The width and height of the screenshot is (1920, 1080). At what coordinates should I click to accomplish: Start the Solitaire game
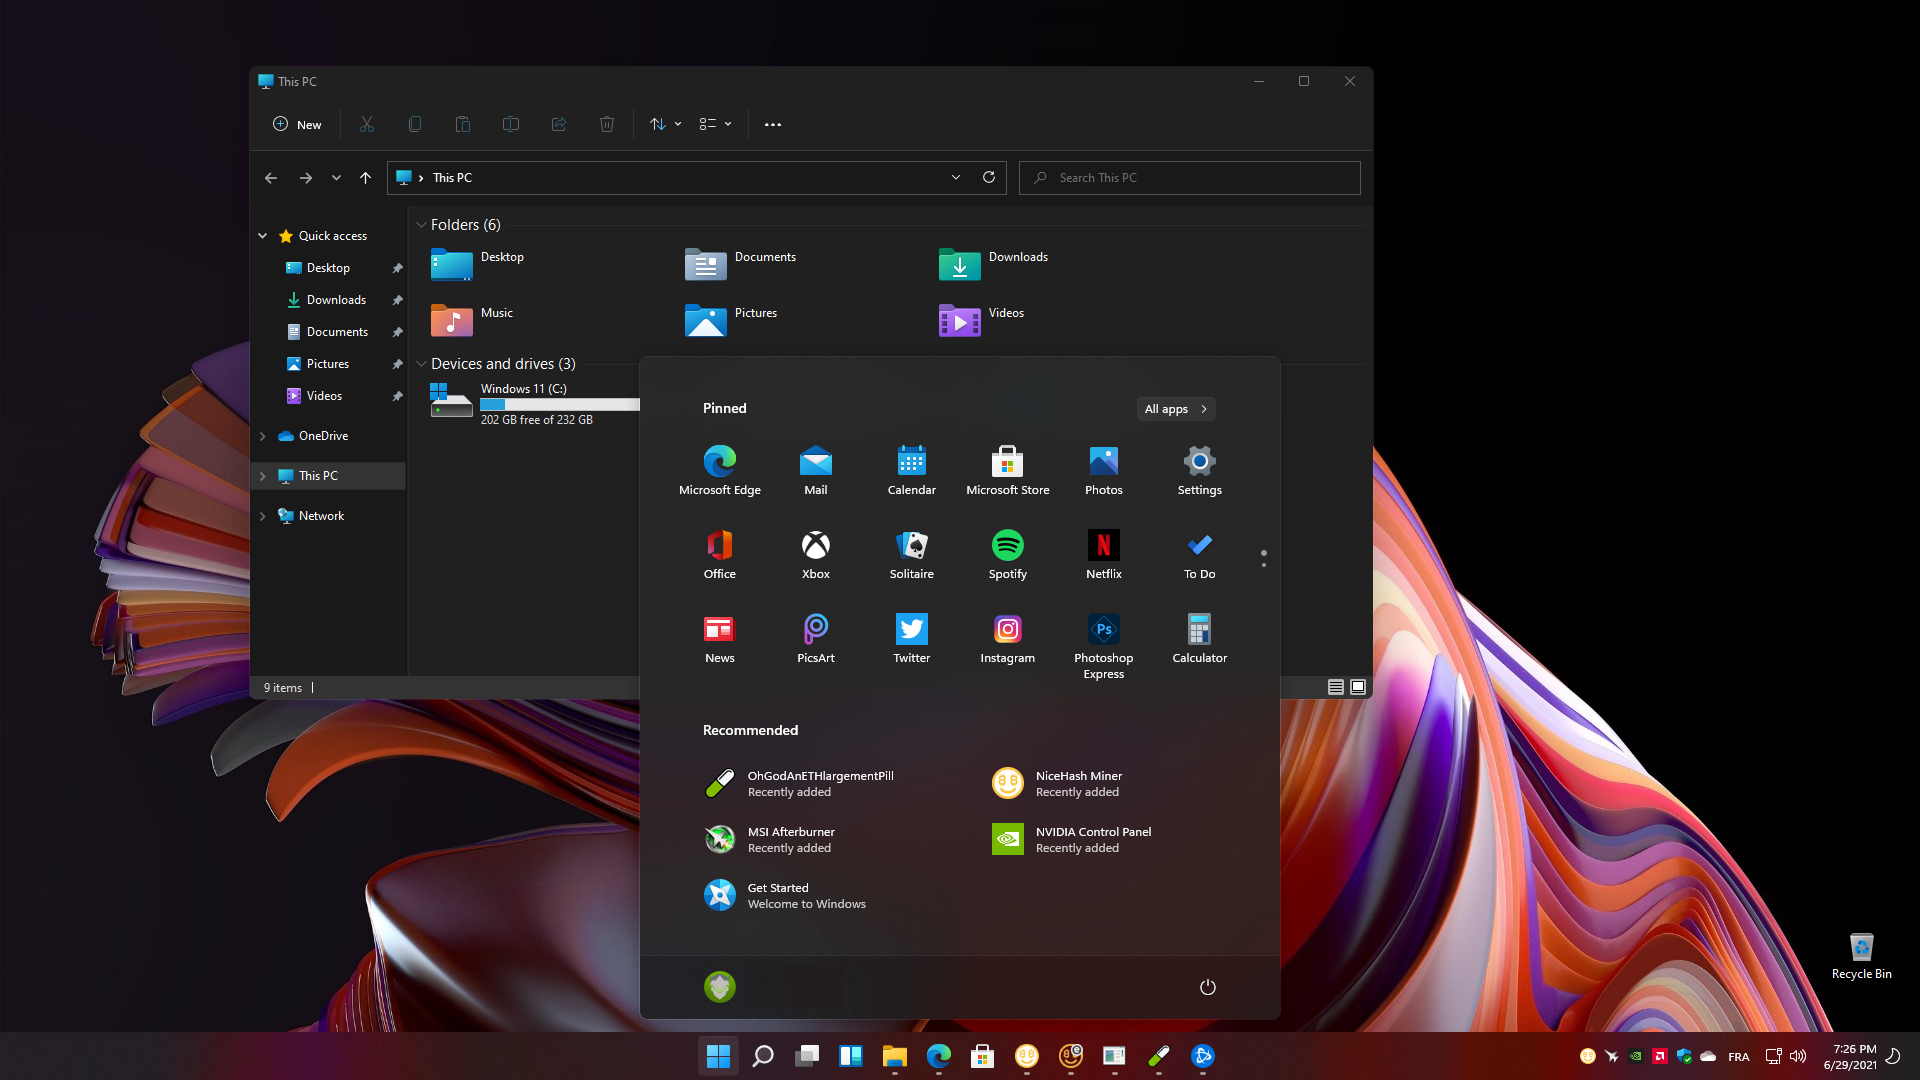911,554
